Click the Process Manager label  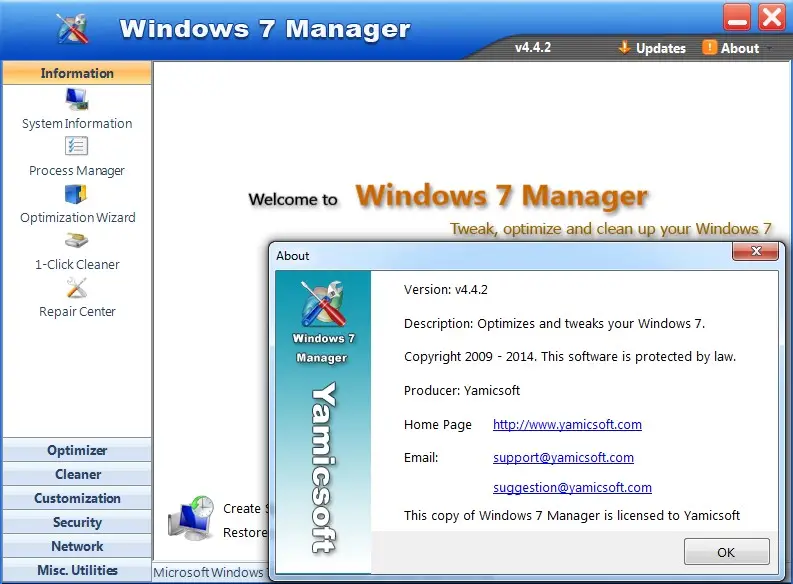click(76, 170)
